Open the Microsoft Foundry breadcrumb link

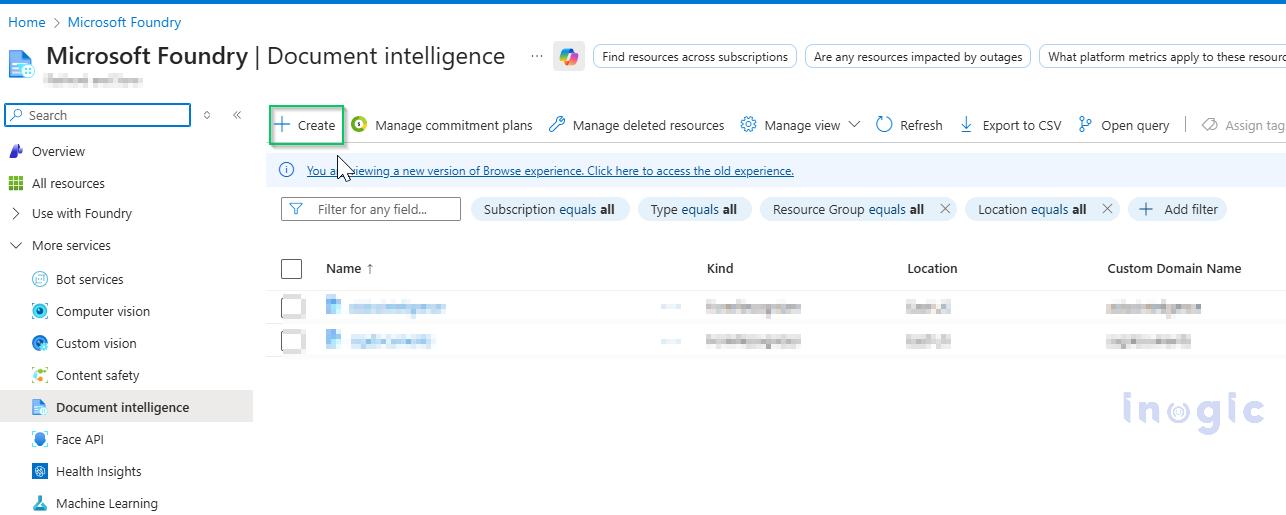tap(124, 22)
